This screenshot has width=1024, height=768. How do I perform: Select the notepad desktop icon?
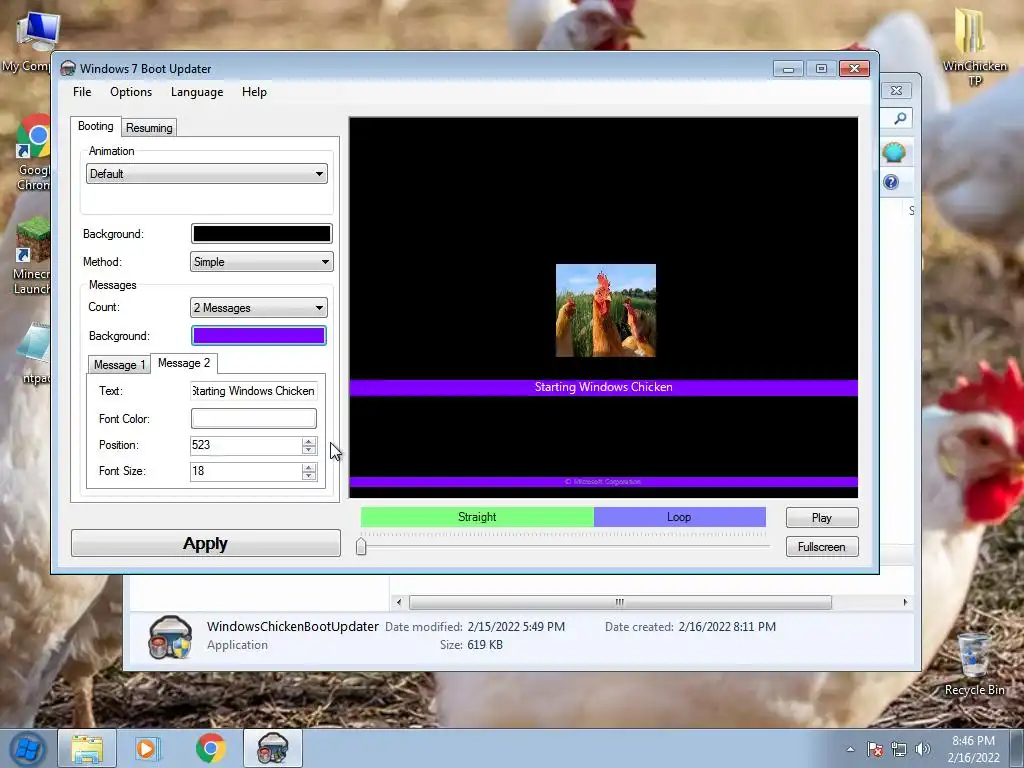coord(35,353)
